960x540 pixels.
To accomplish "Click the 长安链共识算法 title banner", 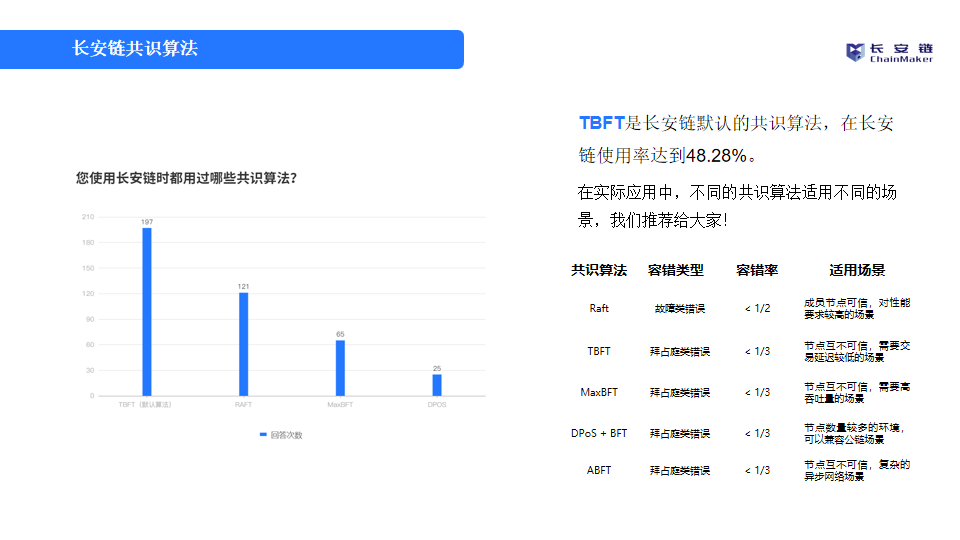I will click(231, 49).
